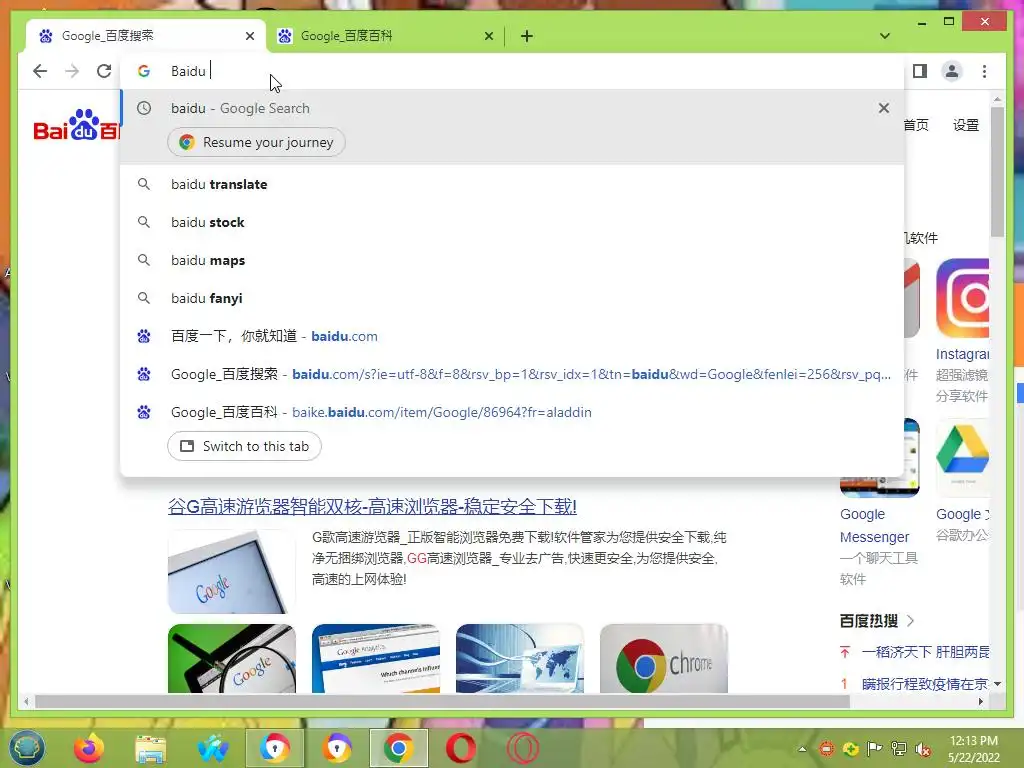Click the world map thumbnail

point(520,658)
